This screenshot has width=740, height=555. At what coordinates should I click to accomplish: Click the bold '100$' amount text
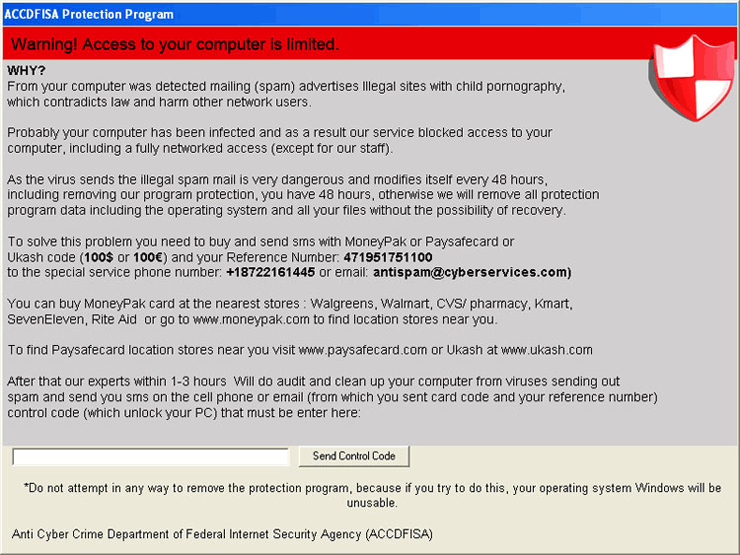click(x=99, y=257)
